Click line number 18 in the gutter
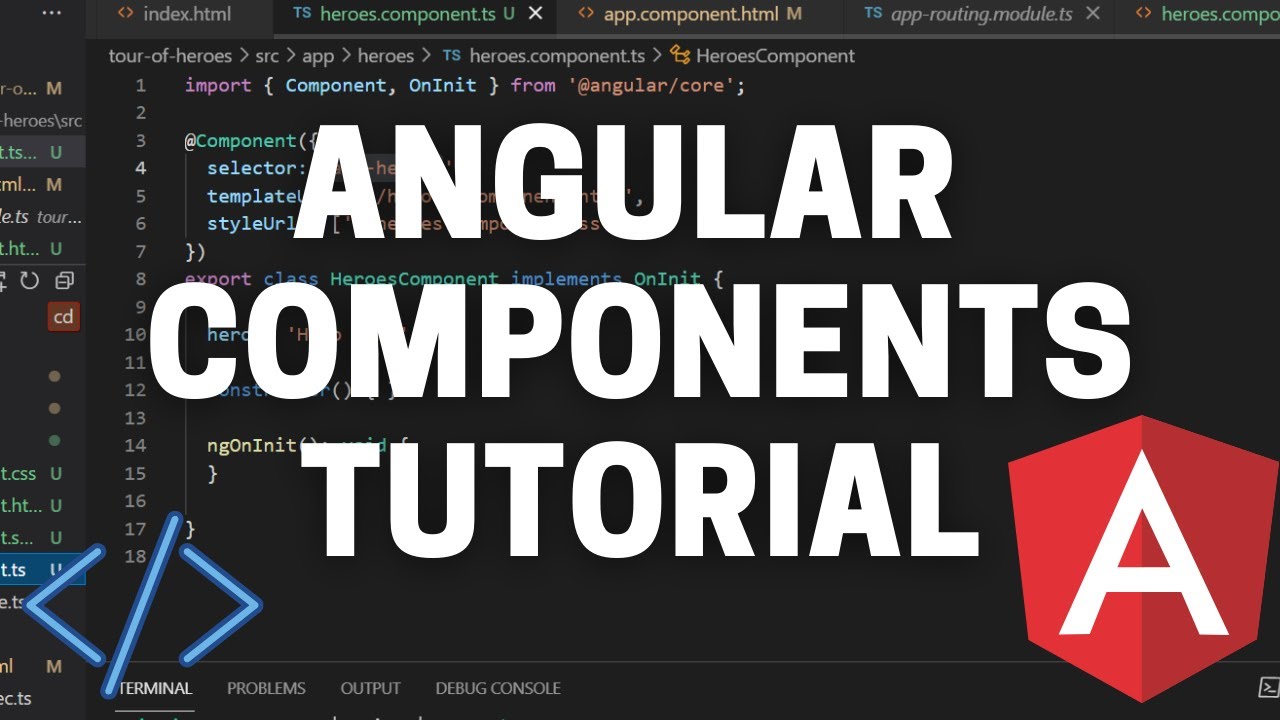The image size is (1280, 720). (x=135, y=556)
